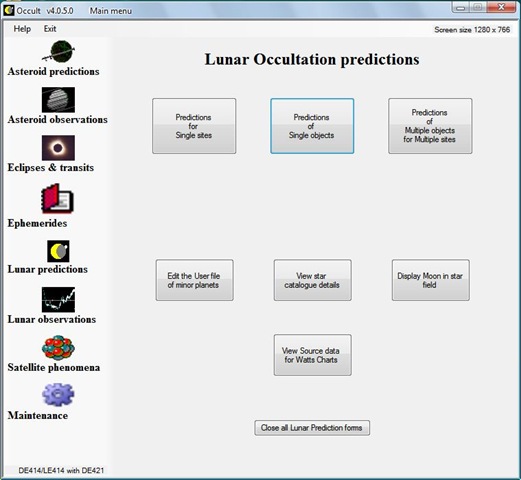Select Satellite phenomena cluster icon

click(58, 348)
